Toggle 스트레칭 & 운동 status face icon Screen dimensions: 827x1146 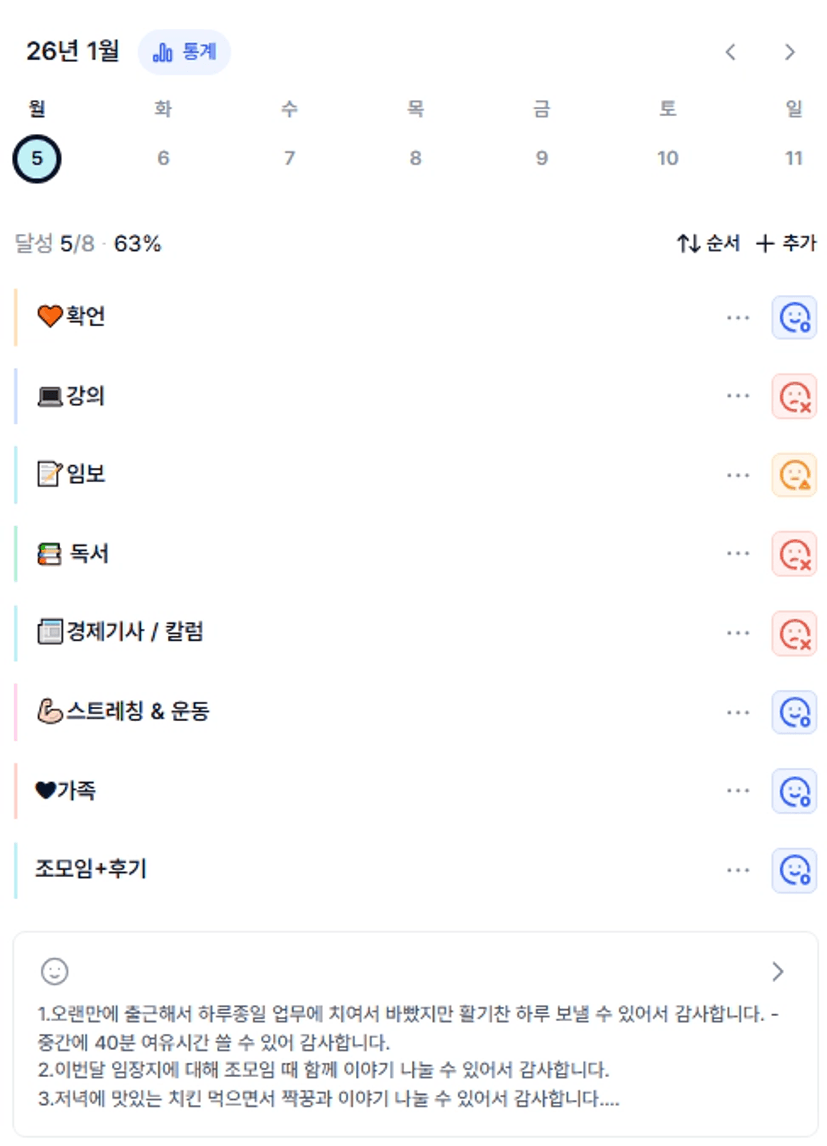tap(794, 712)
